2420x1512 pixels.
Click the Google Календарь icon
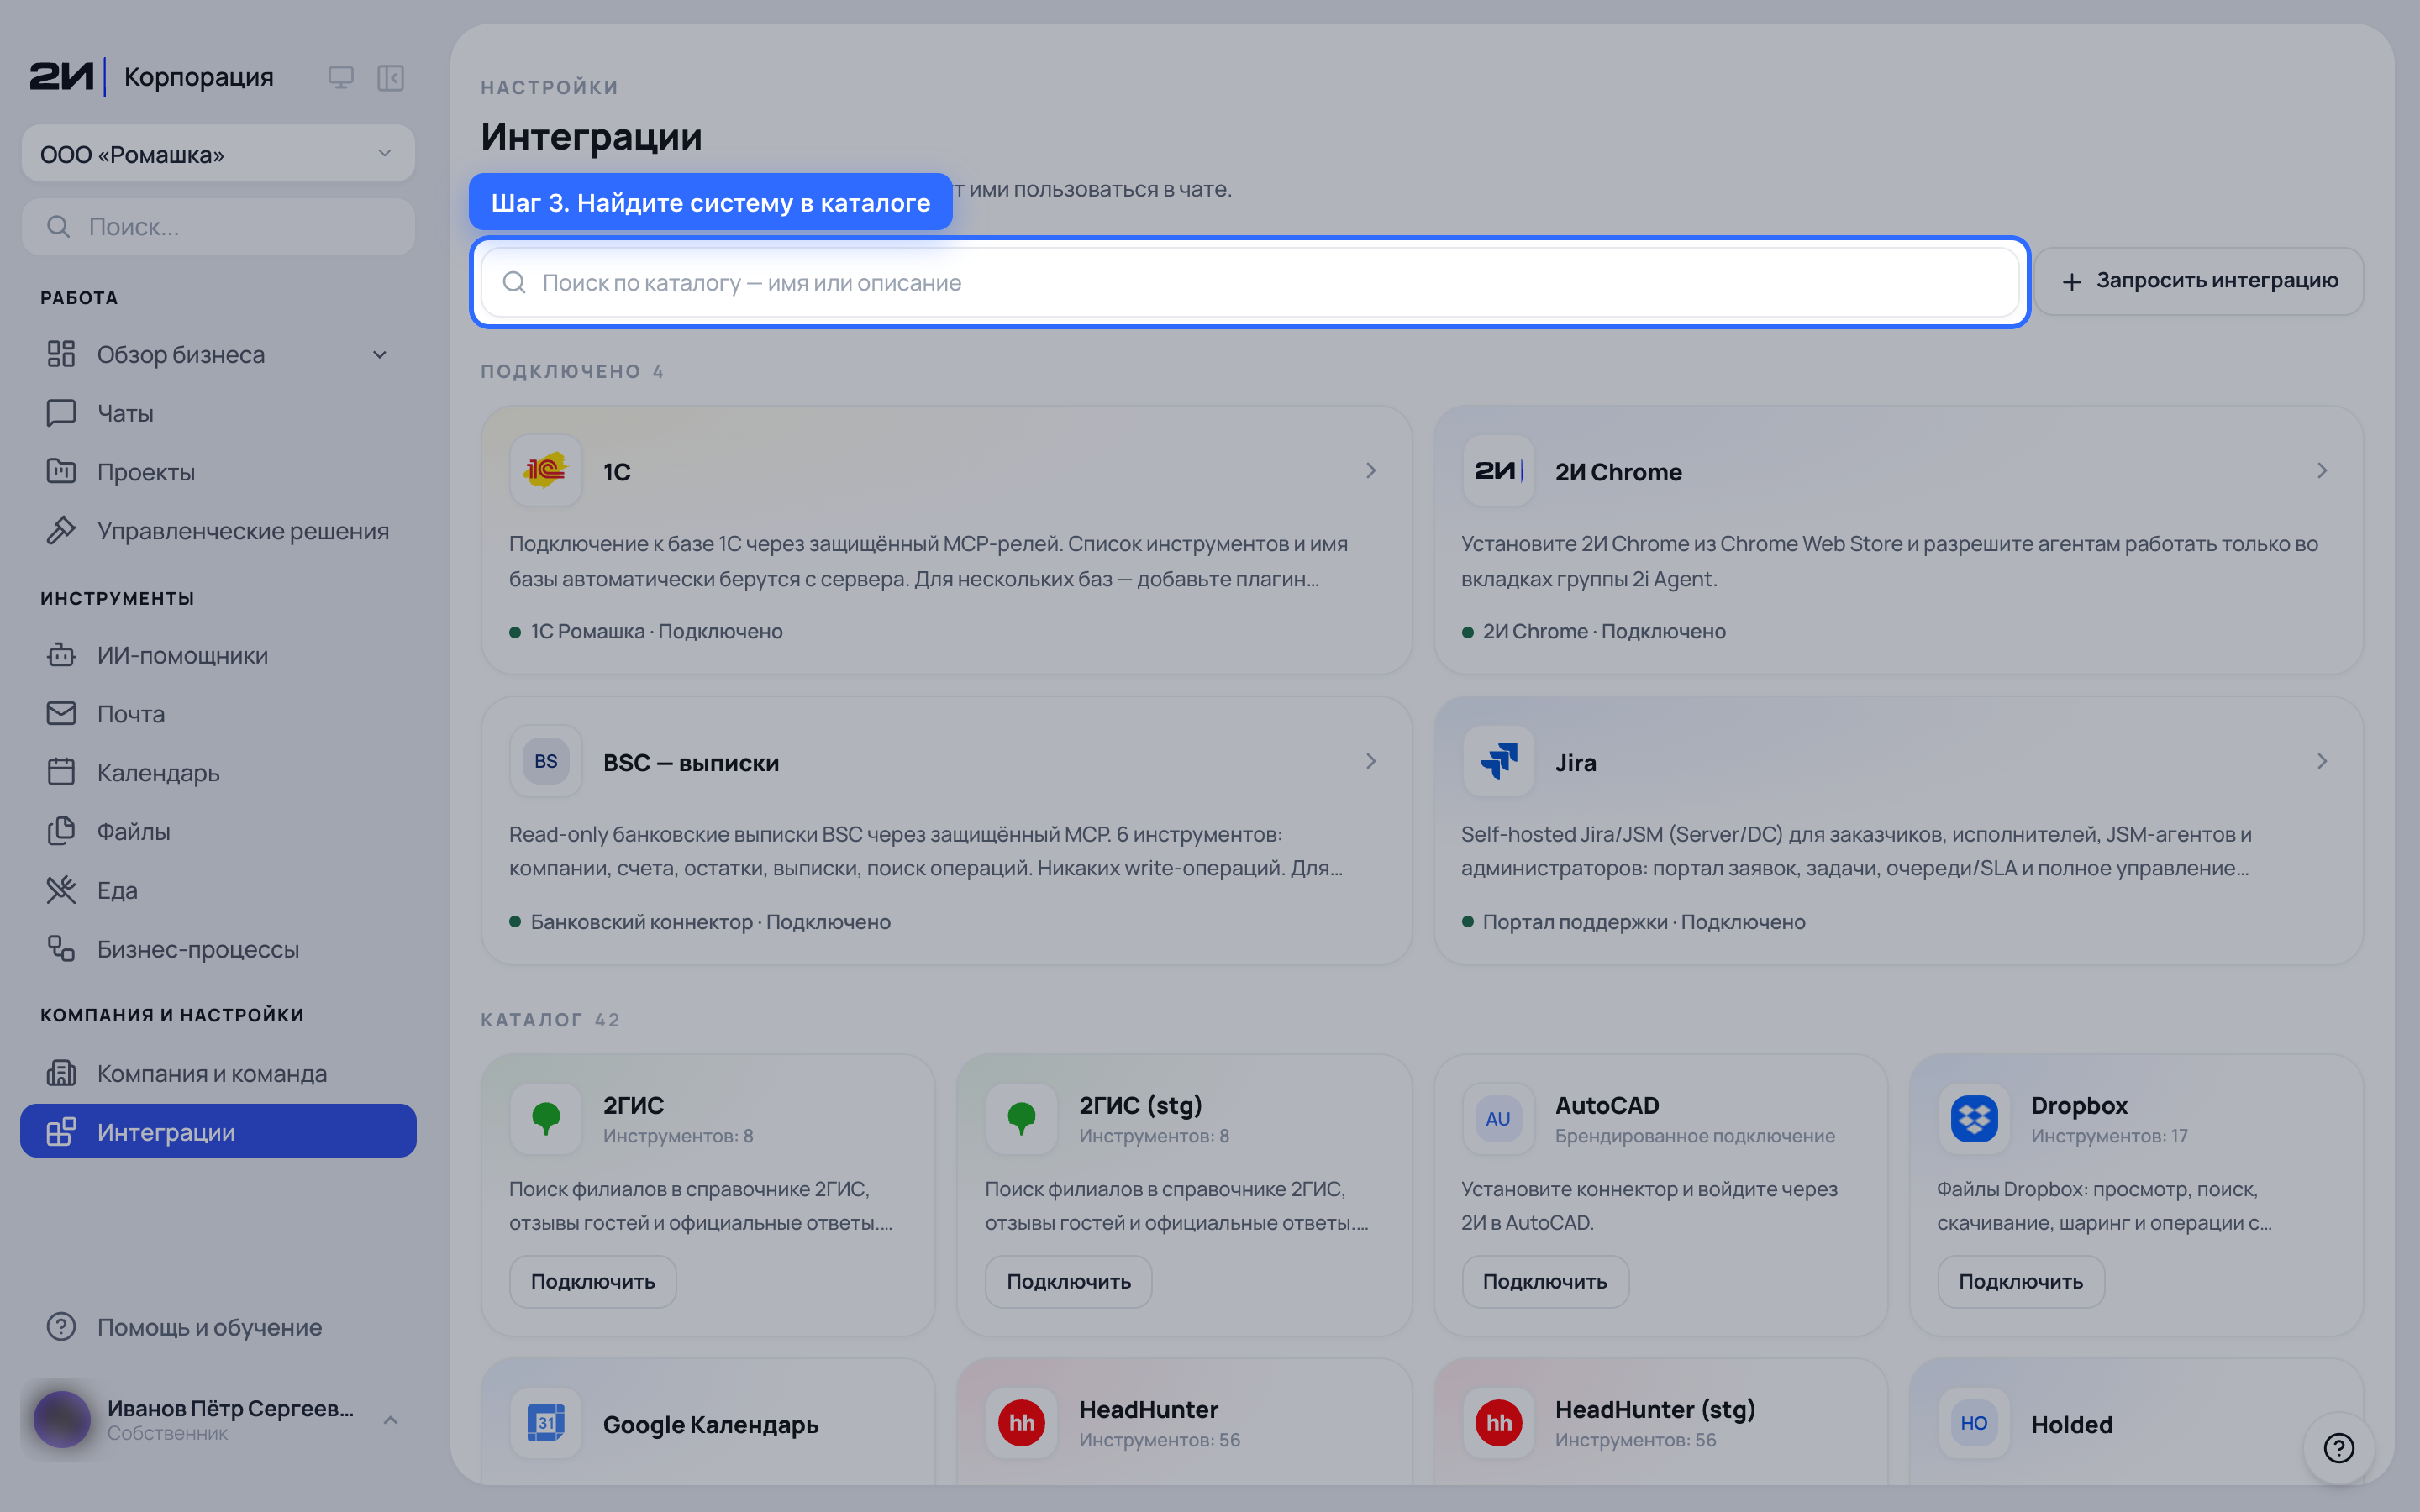pos(545,1422)
